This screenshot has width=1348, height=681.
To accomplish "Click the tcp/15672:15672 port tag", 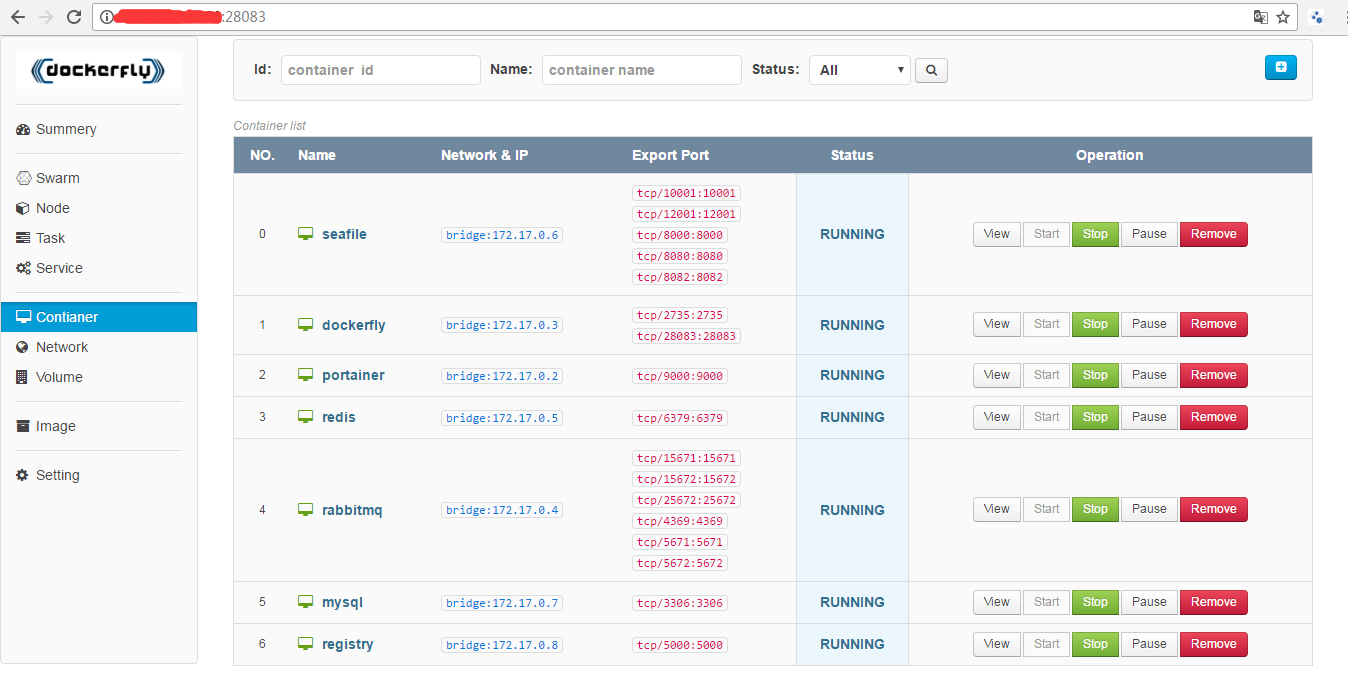I will (686, 479).
